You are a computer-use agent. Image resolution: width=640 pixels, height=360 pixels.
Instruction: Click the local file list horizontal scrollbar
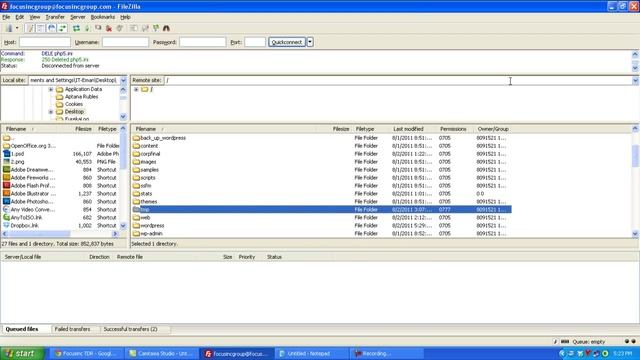point(60,234)
